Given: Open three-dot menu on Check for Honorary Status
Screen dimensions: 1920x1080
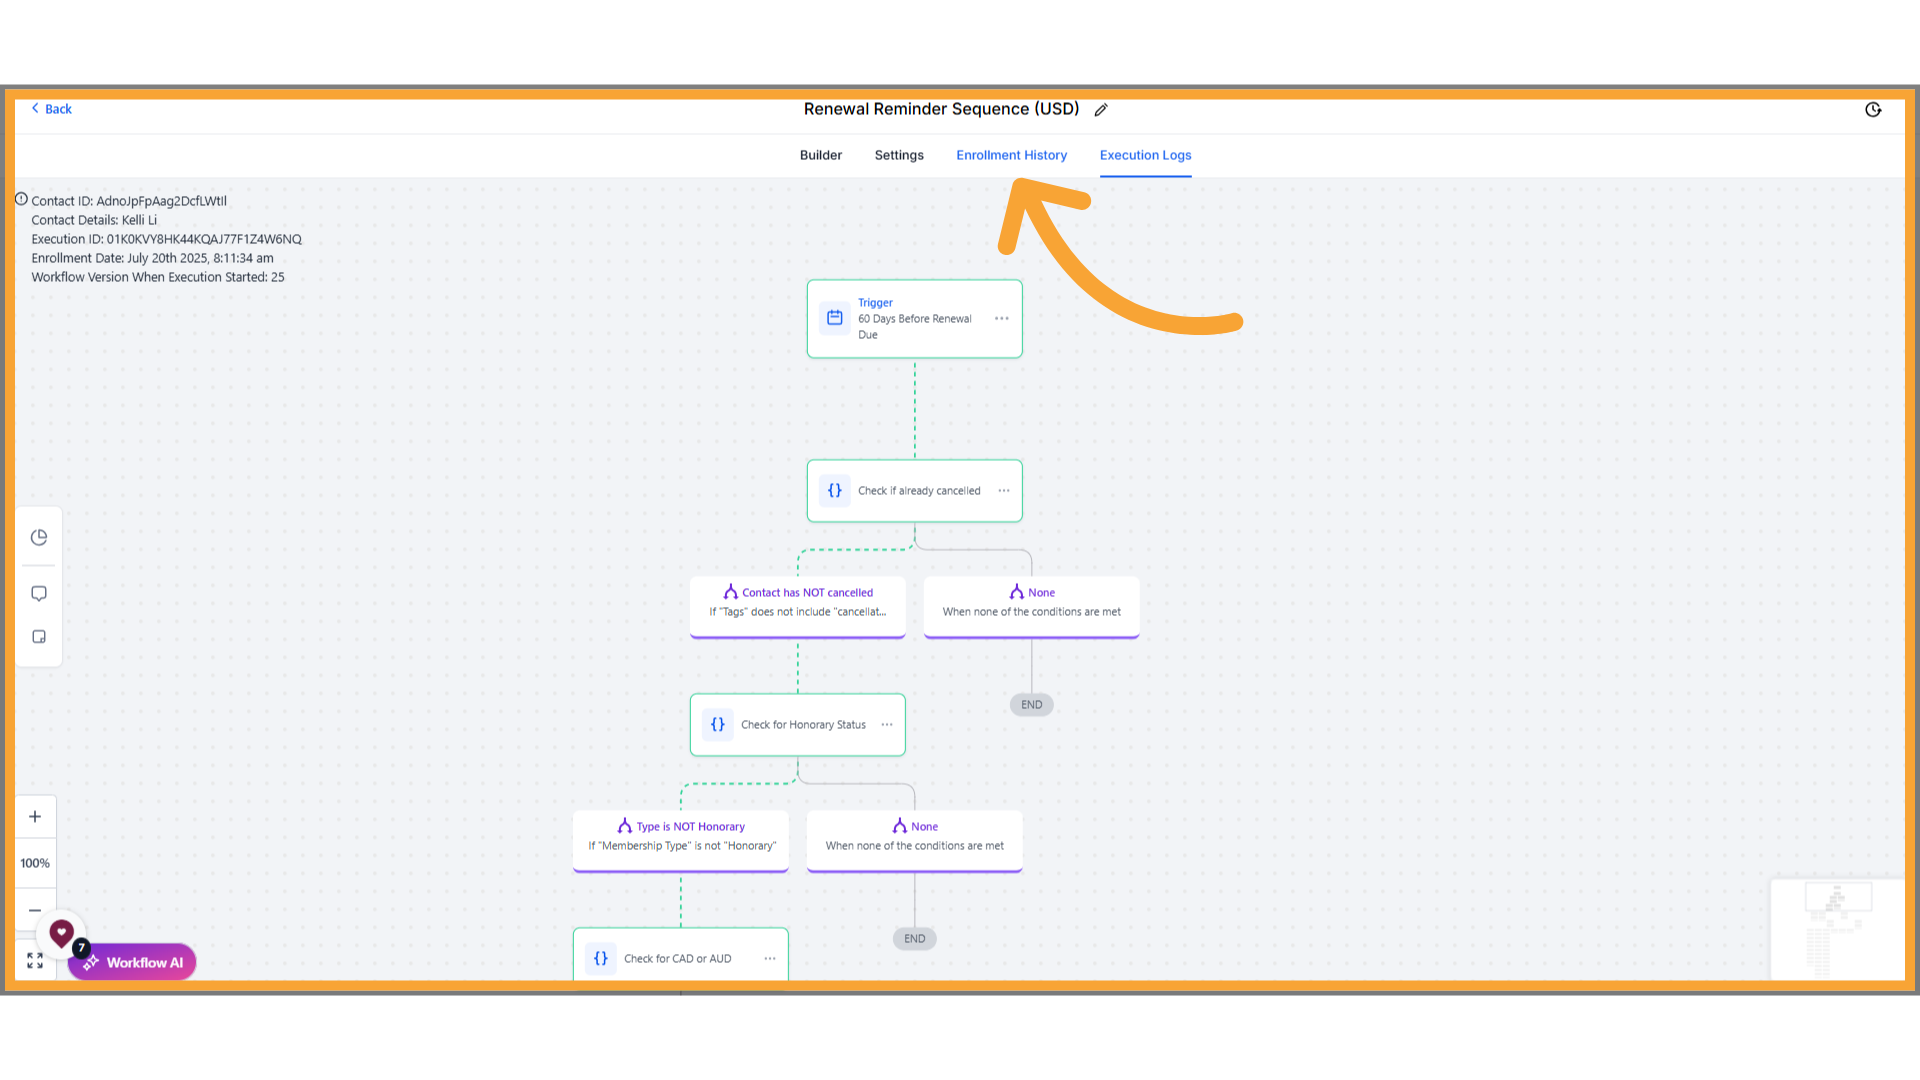Looking at the screenshot, I should pos(886,725).
